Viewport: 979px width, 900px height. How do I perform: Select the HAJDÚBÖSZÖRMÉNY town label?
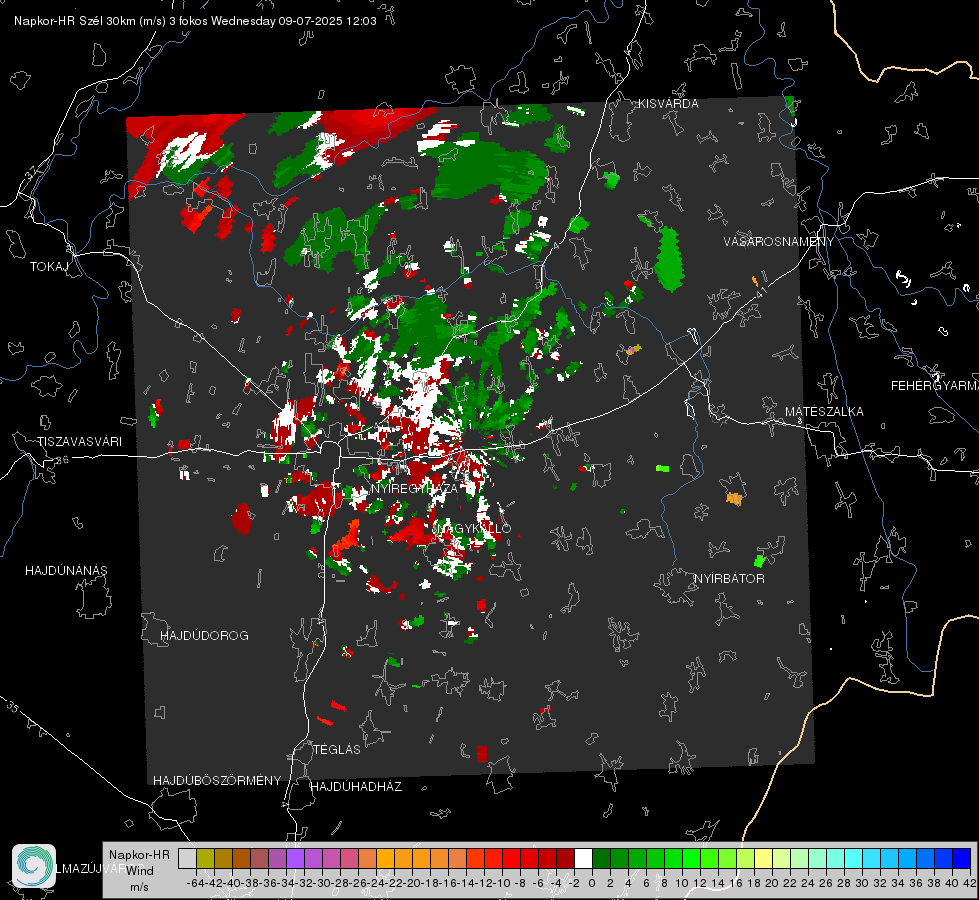click(x=217, y=781)
